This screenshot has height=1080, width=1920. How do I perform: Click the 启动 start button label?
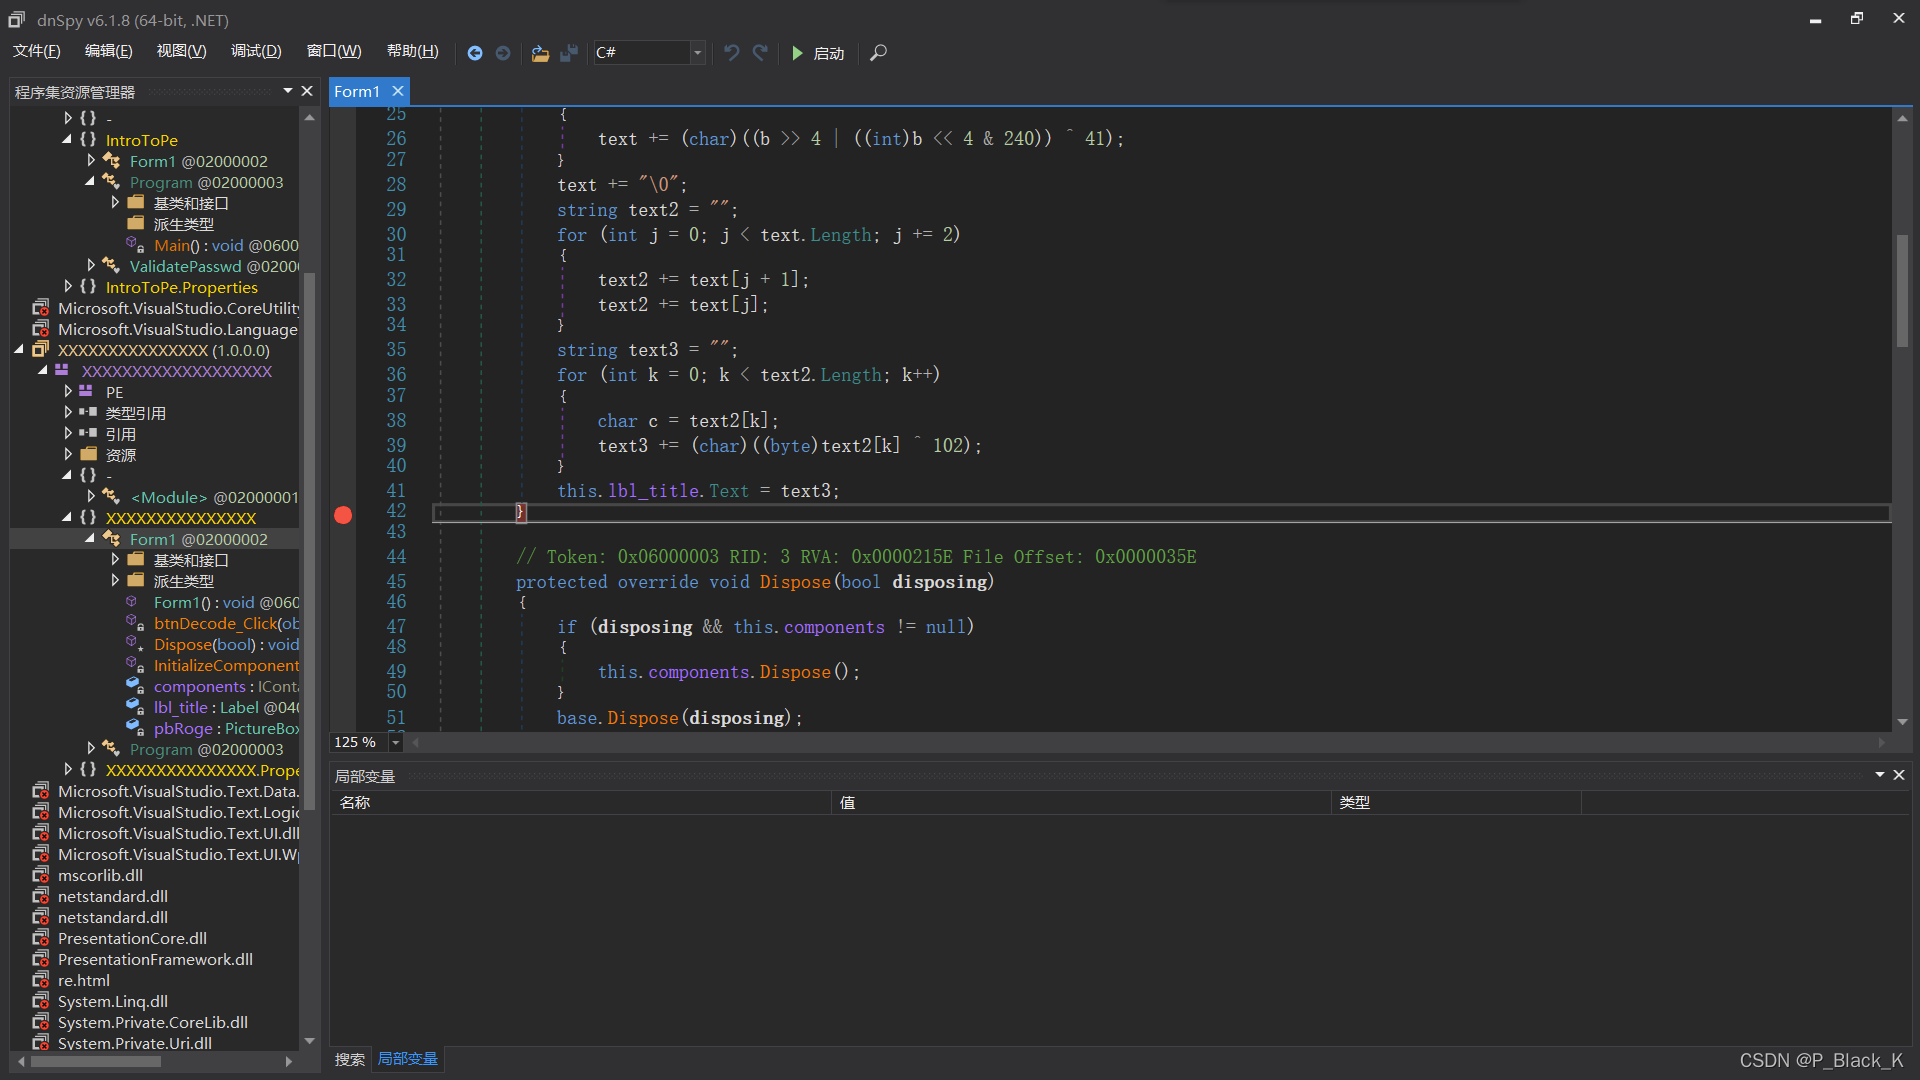point(828,54)
